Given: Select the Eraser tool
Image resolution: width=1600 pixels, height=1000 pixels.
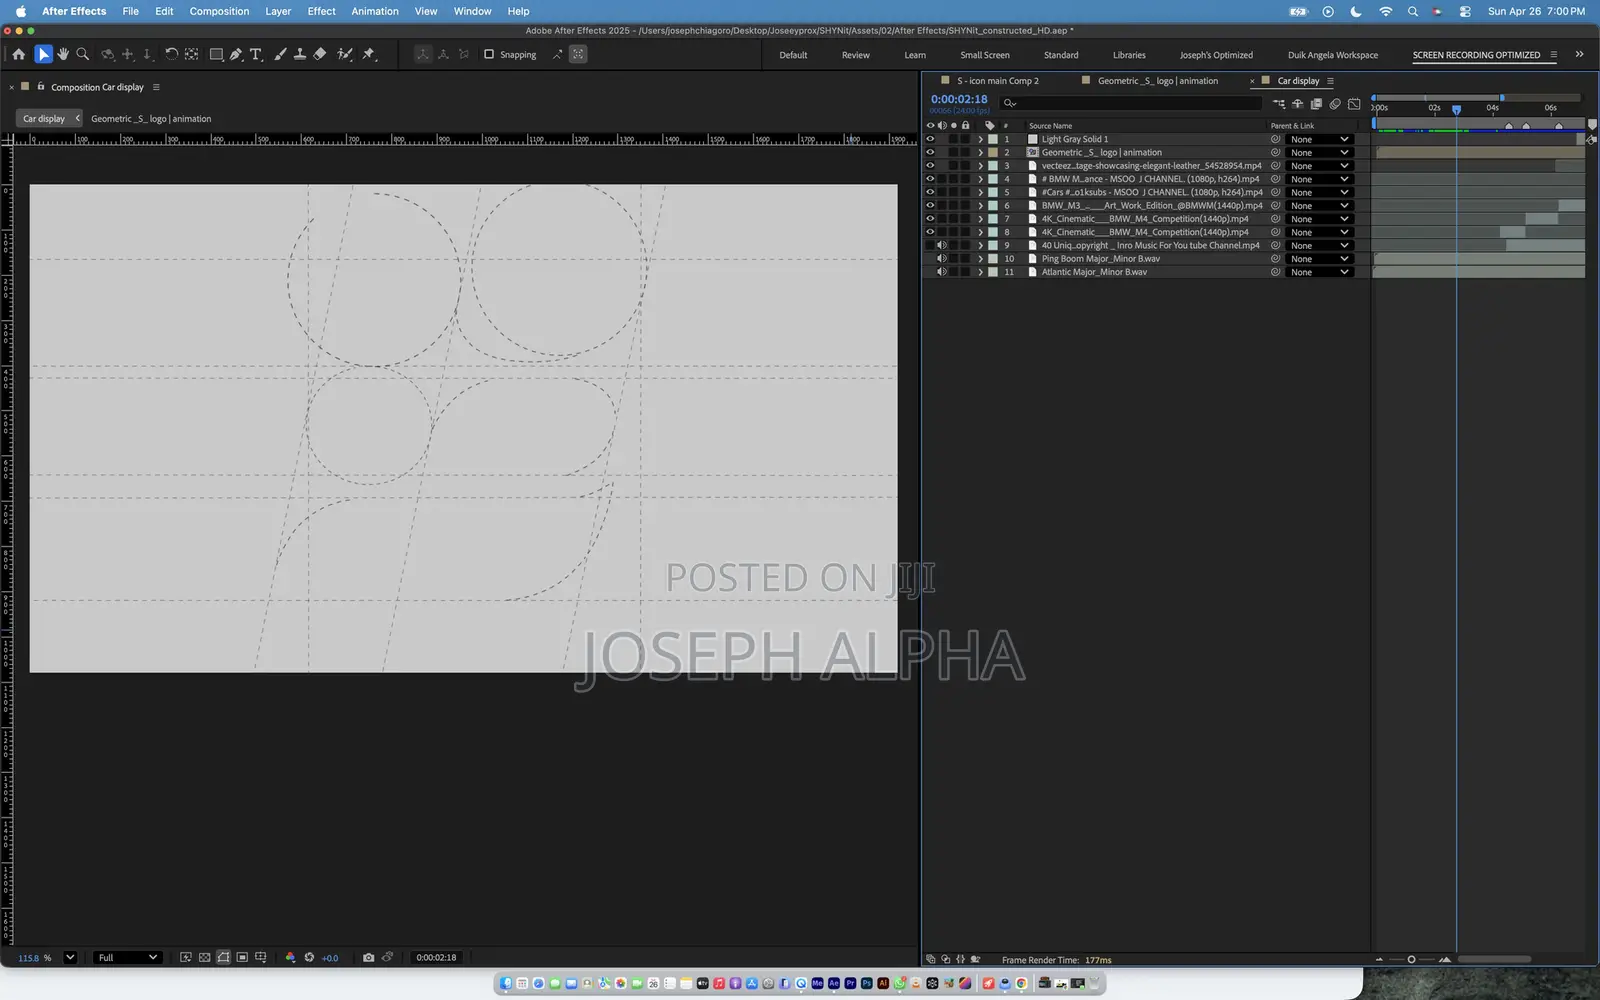Looking at the screenshot, I should (x=320, y=54).
